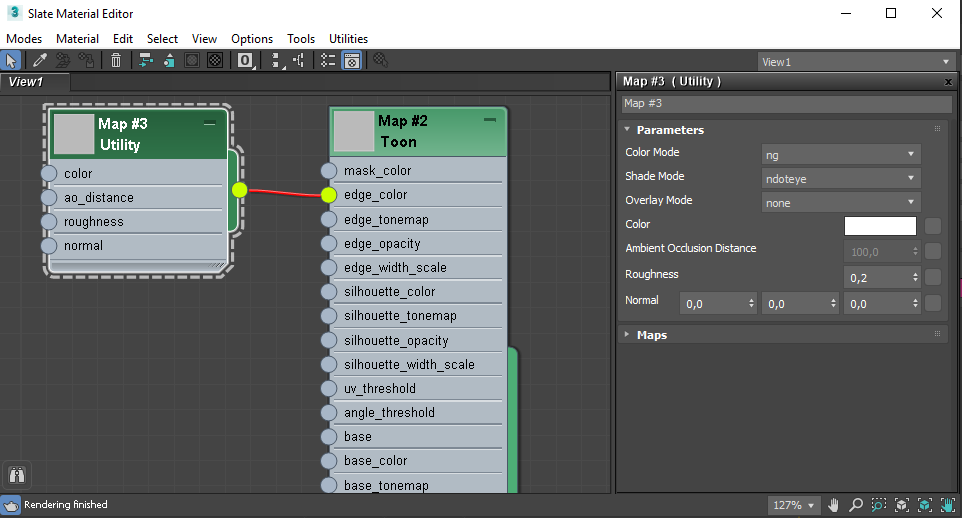This screenshot has height=518, width=962.
Task: Click the map button next to Roughness
Action: pyautogui.click(x=933, y=277)
